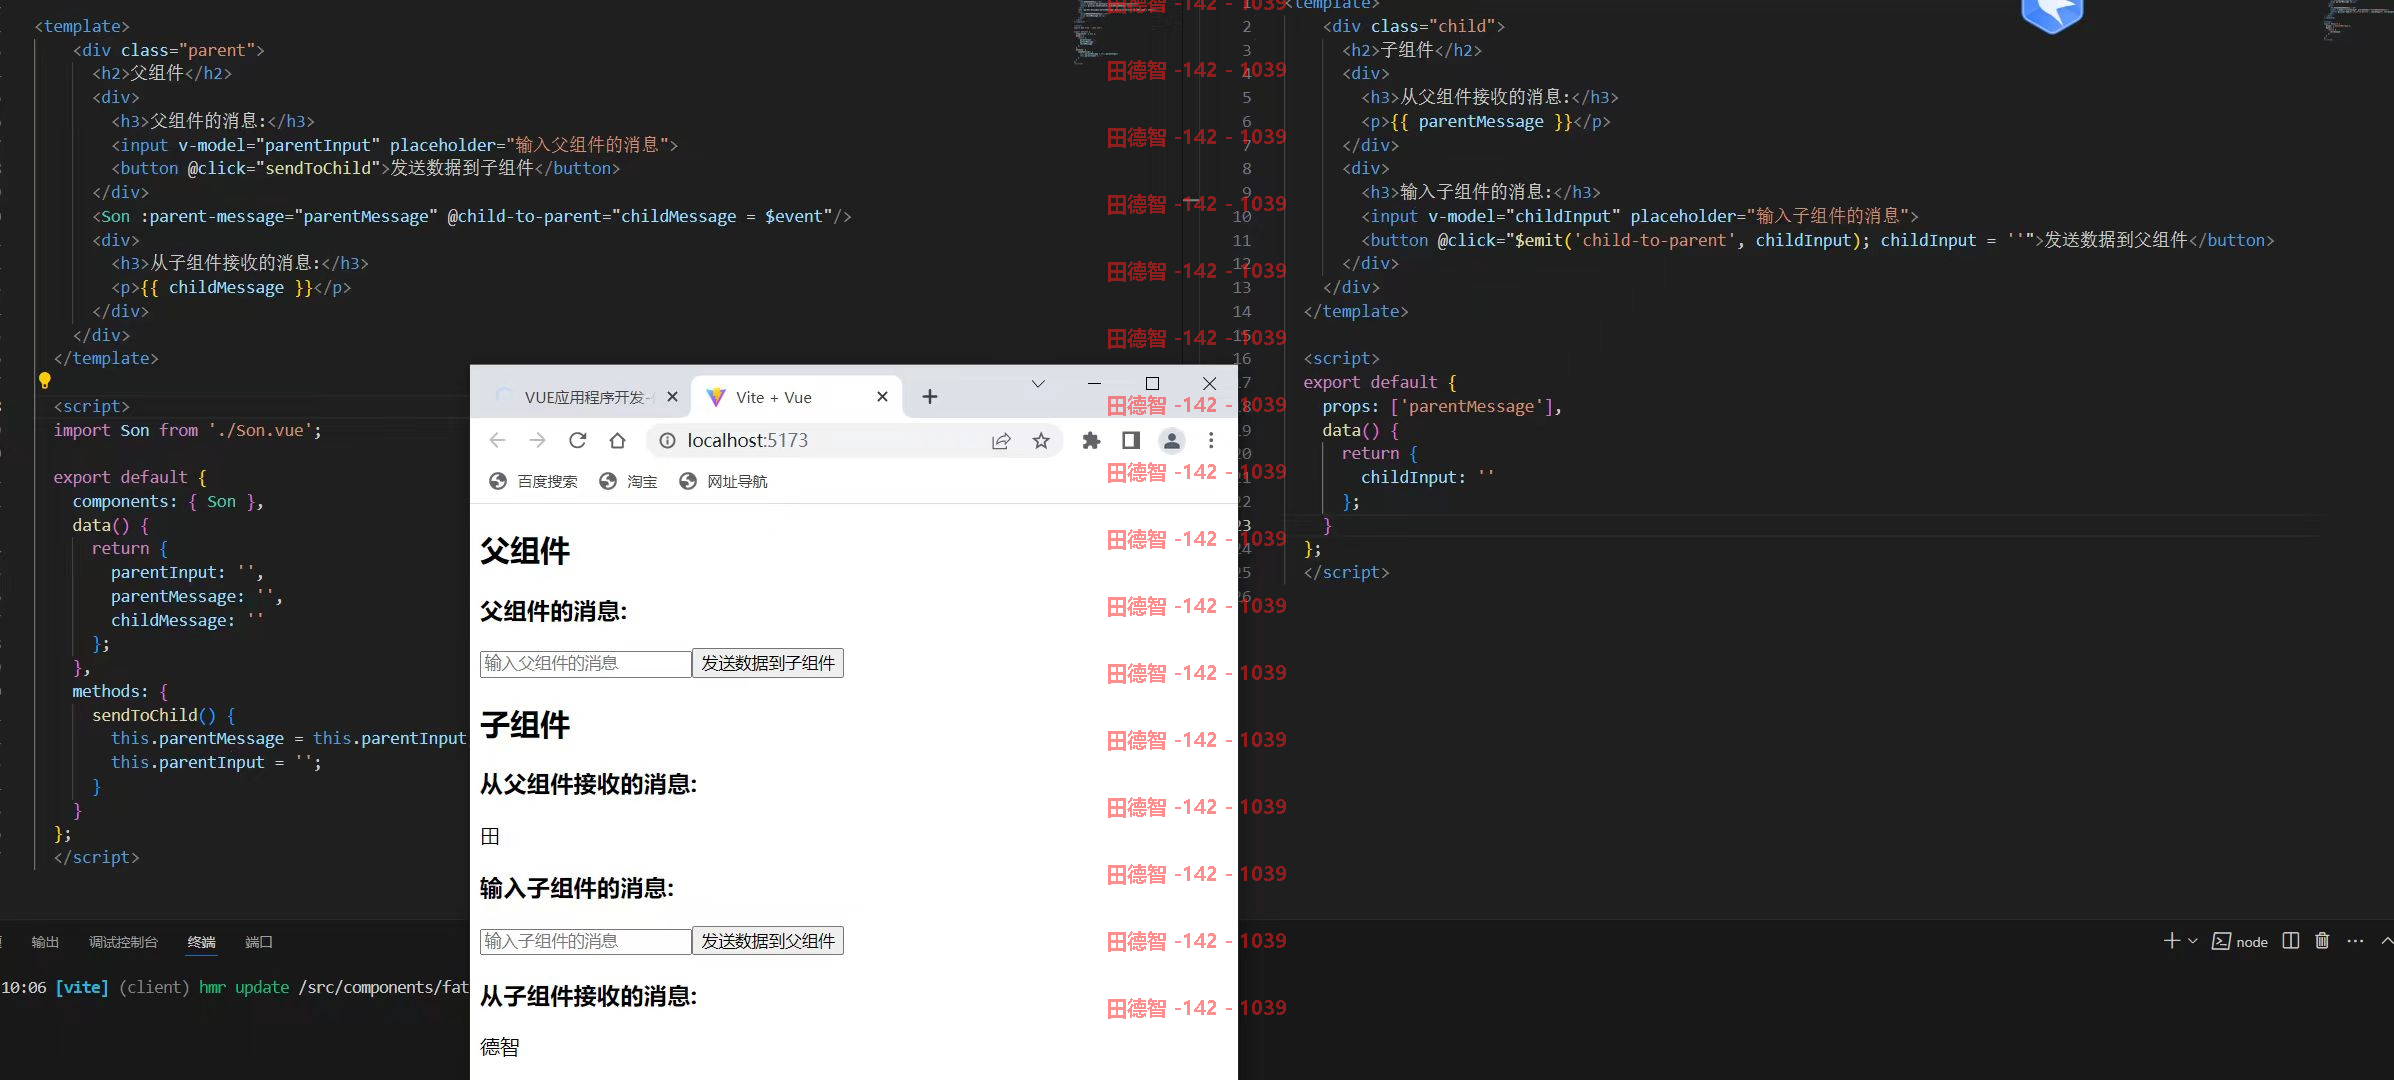Open the 淘宝 bookmark
This screenshot has width=2394, height=1080.
pos(628,482)
